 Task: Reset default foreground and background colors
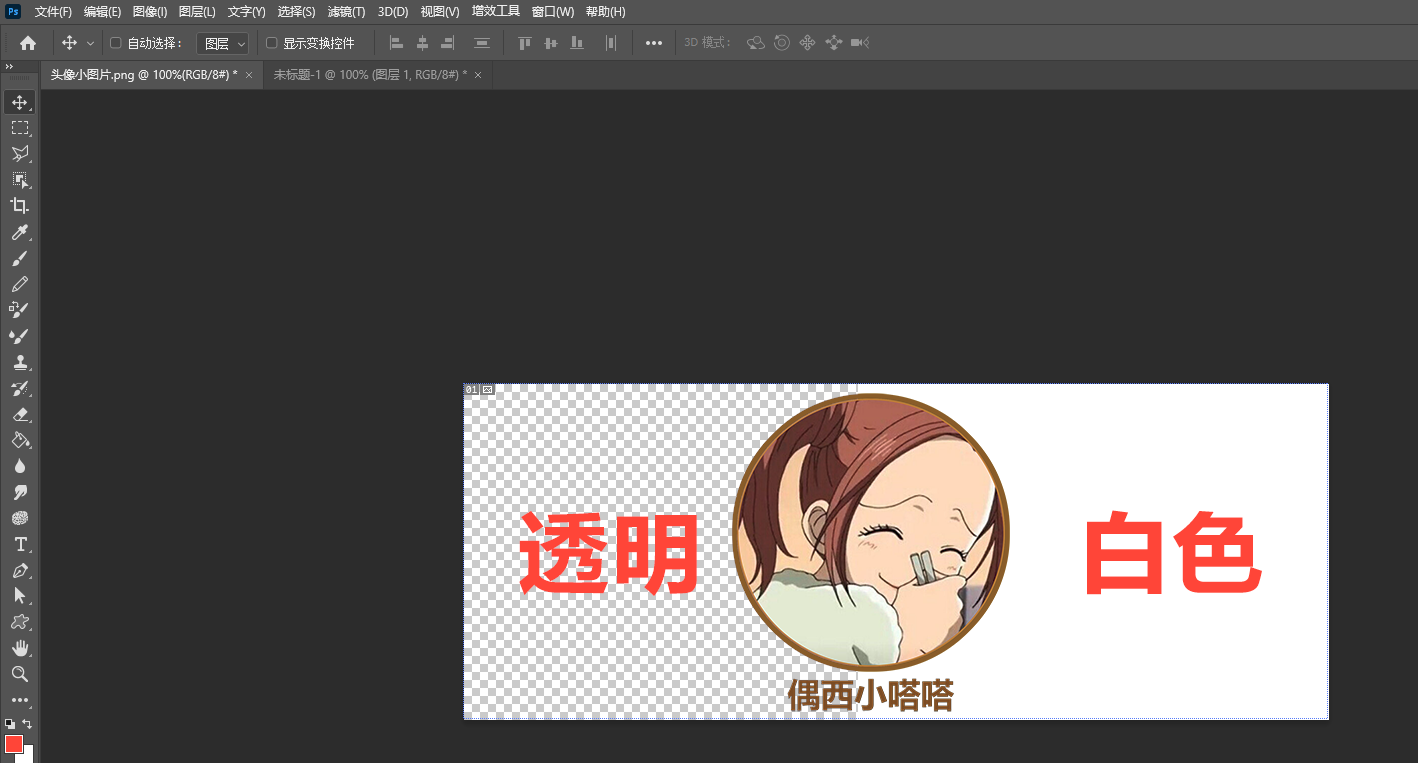9,724
